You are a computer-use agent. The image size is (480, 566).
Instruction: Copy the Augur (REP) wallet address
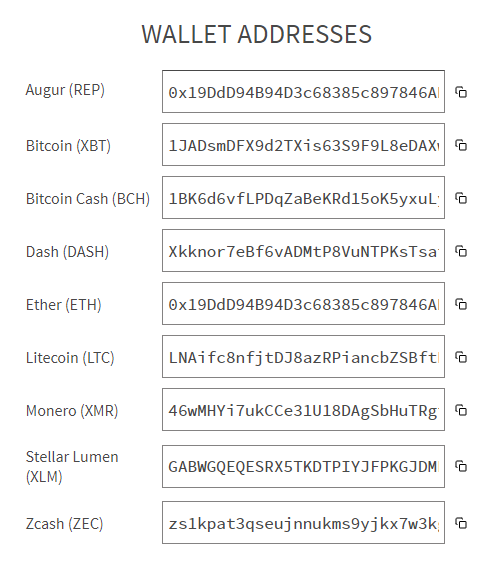[x=461, y=92]
